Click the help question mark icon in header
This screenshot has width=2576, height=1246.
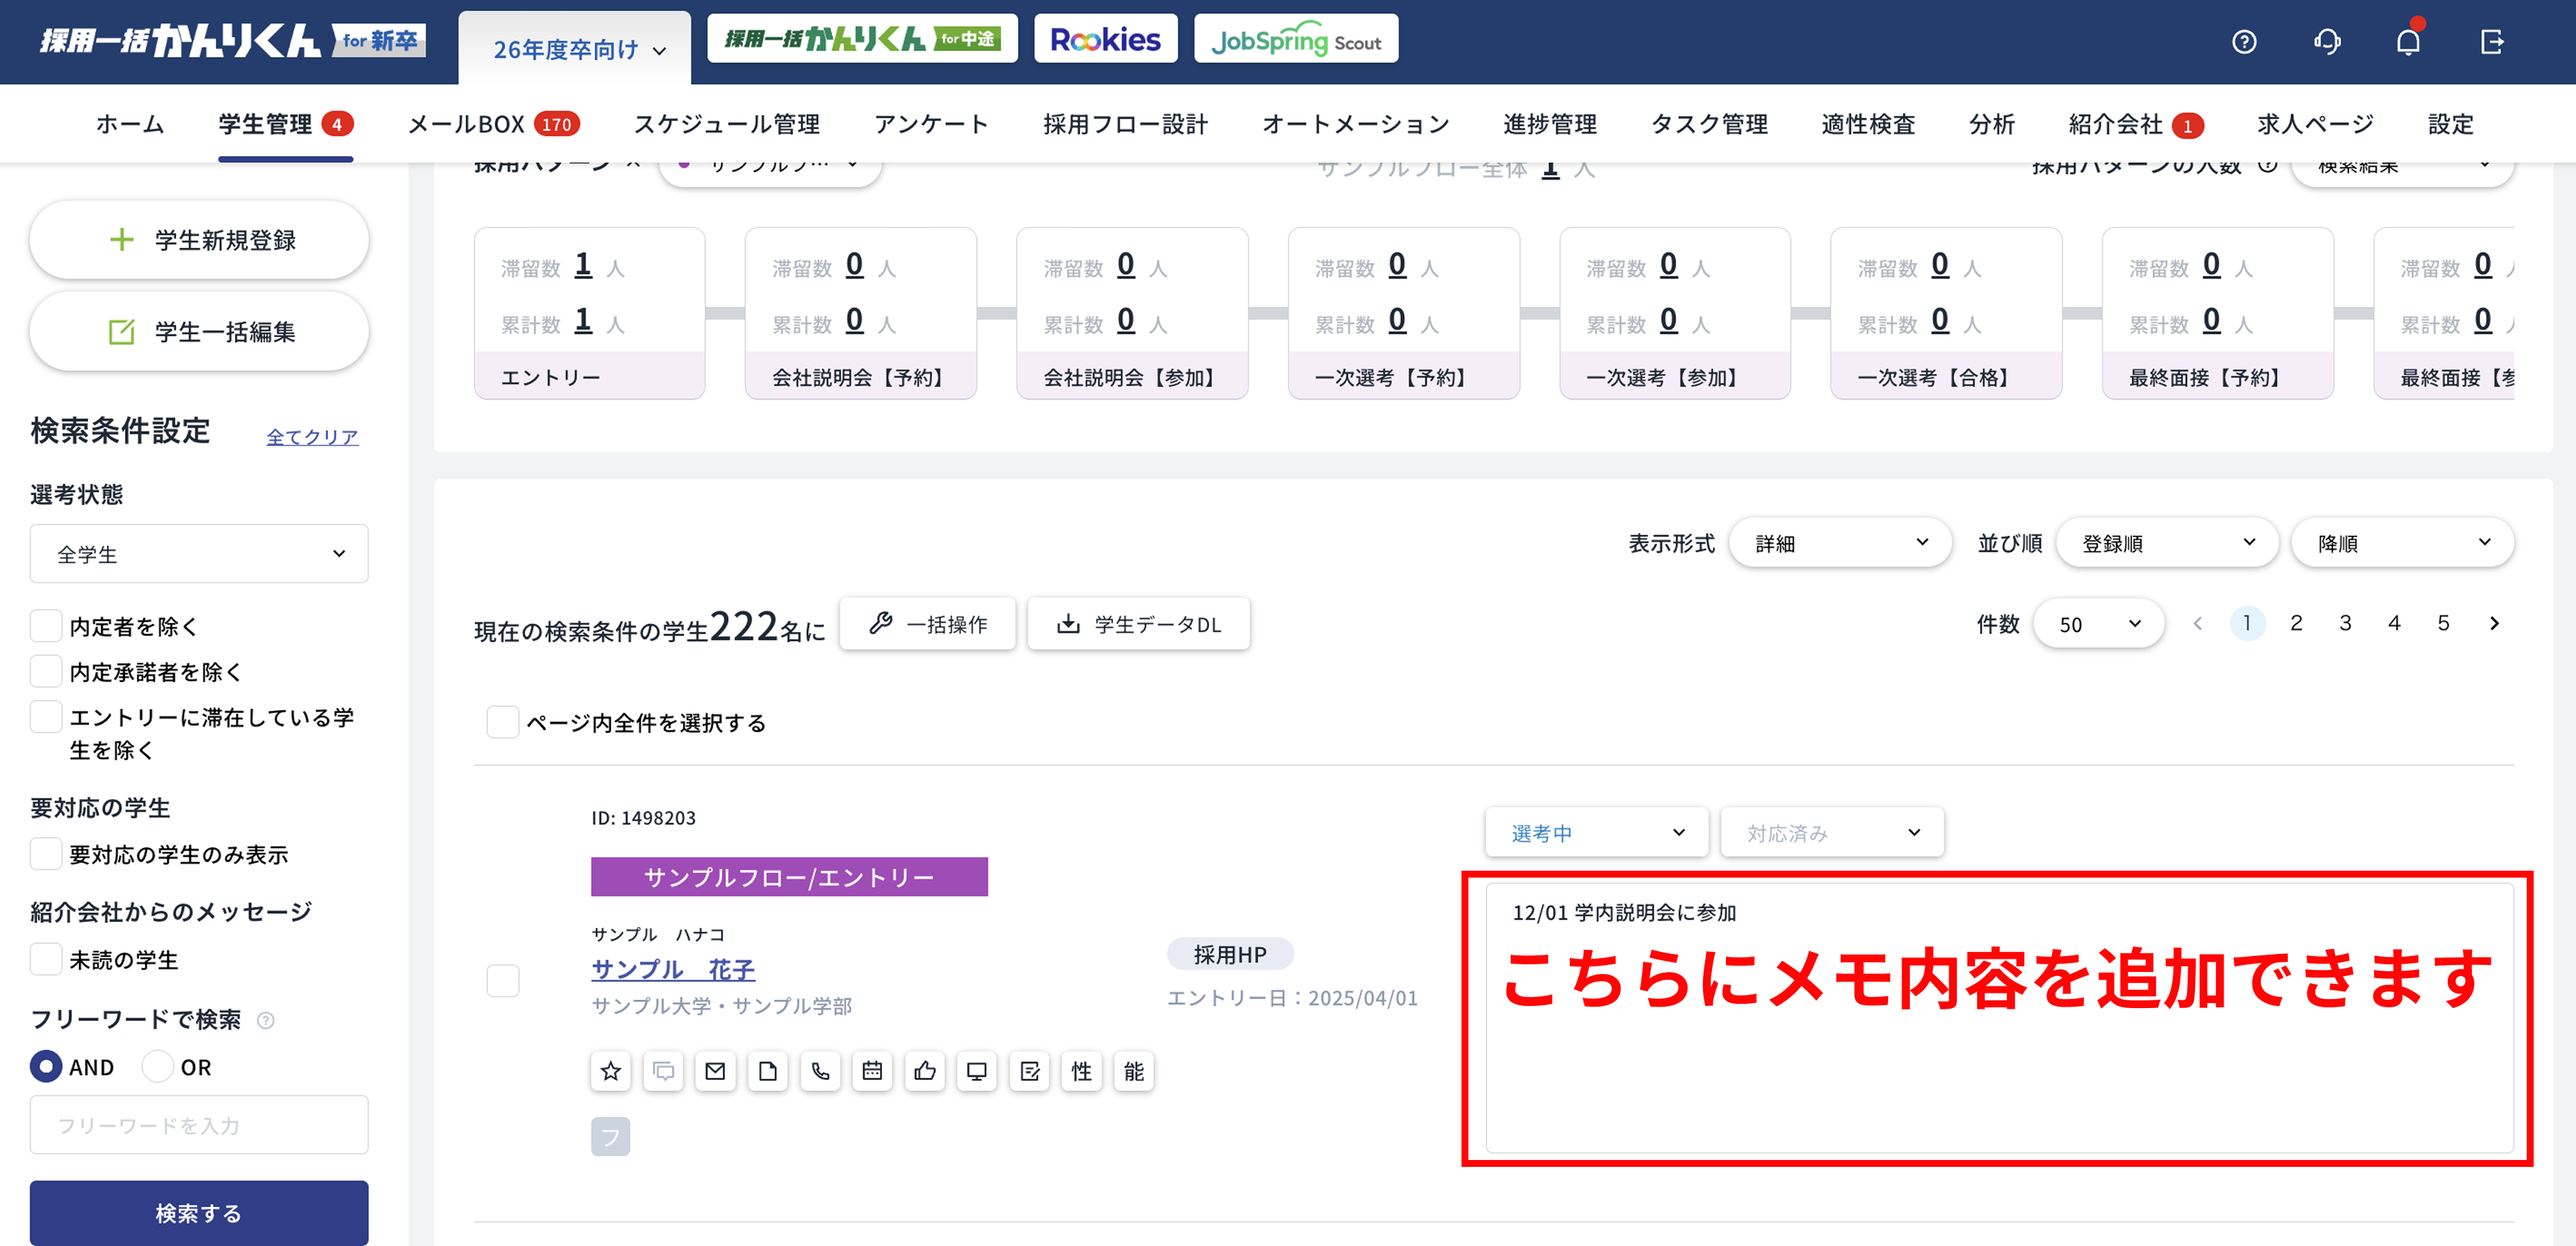[2244, 42]
